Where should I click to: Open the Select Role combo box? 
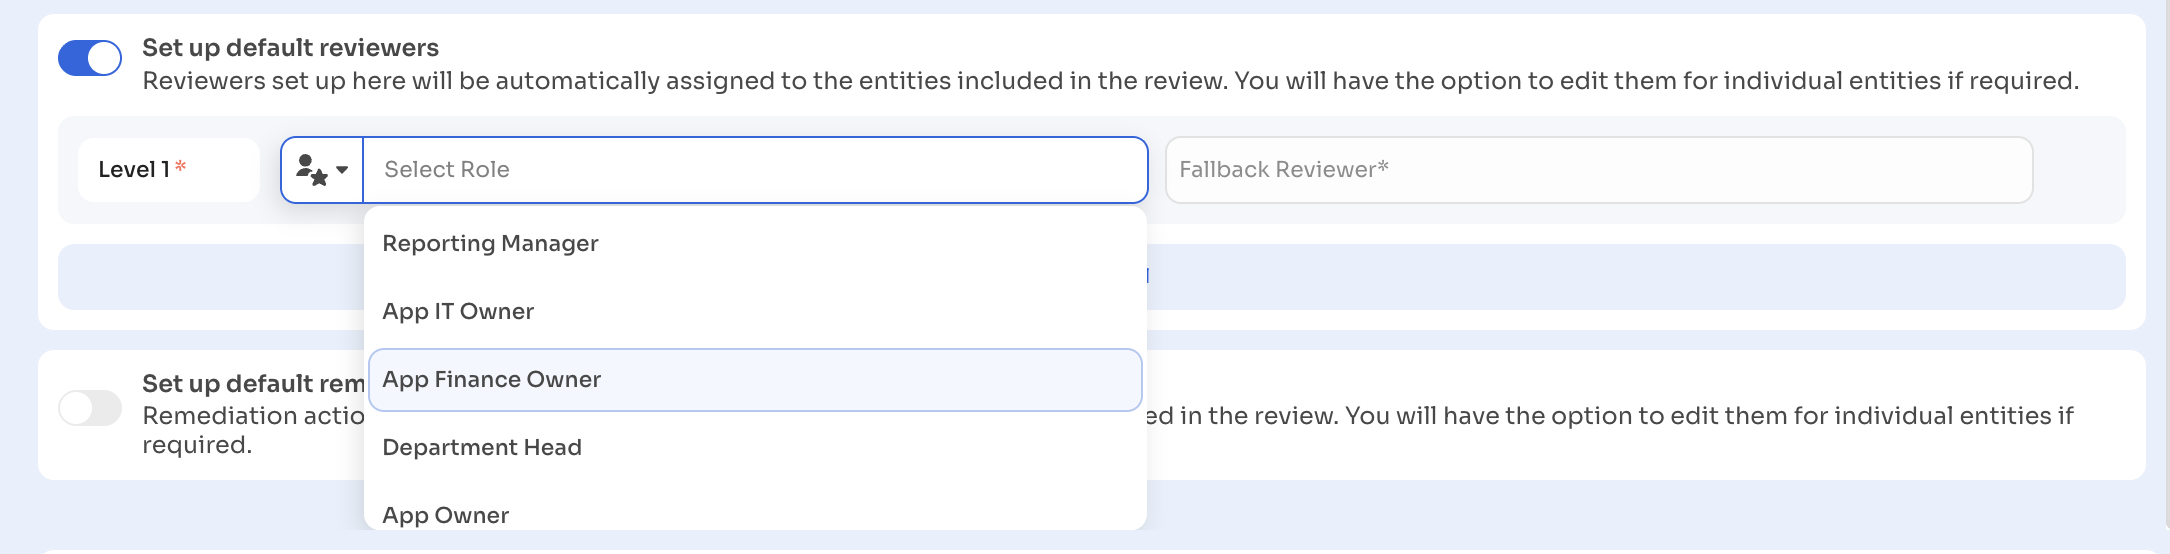pos(755,170)
